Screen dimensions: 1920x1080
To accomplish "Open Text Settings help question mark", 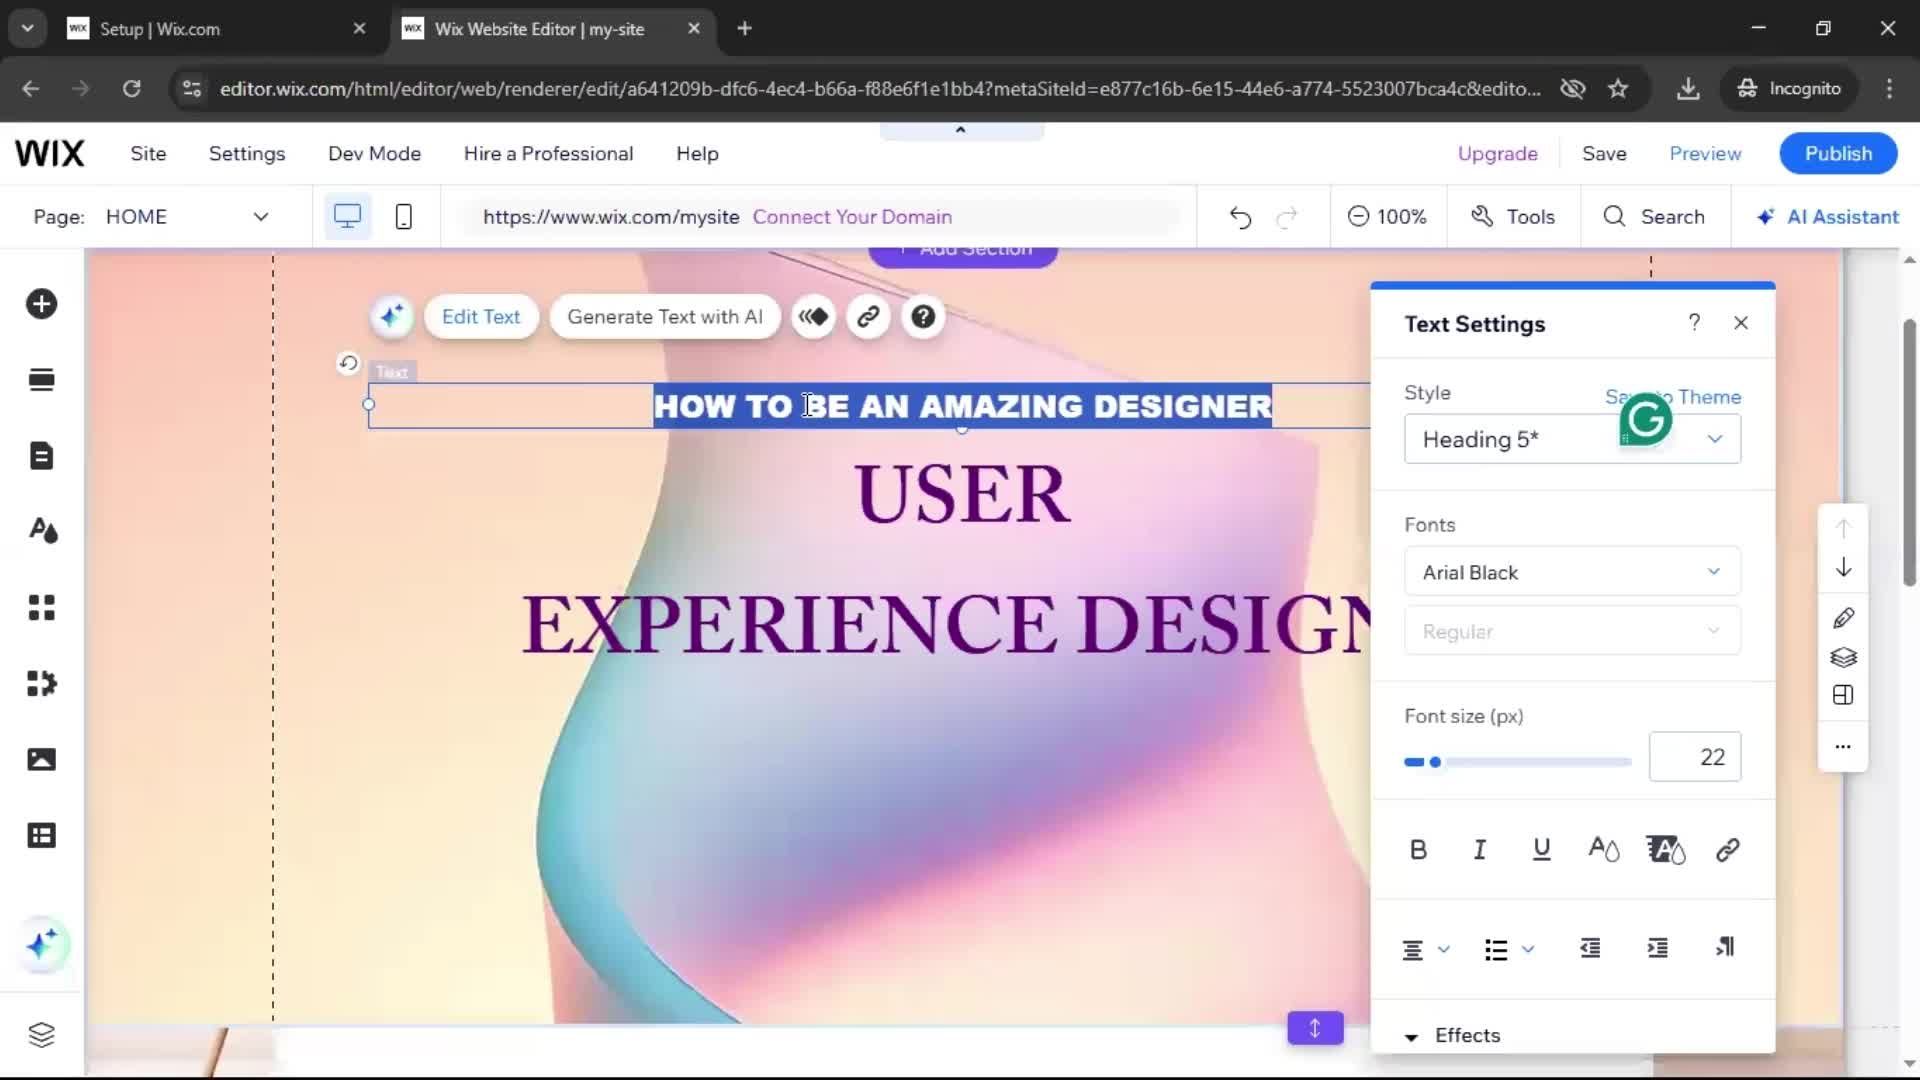I will pyautogui.click(x=1694, y=323).
